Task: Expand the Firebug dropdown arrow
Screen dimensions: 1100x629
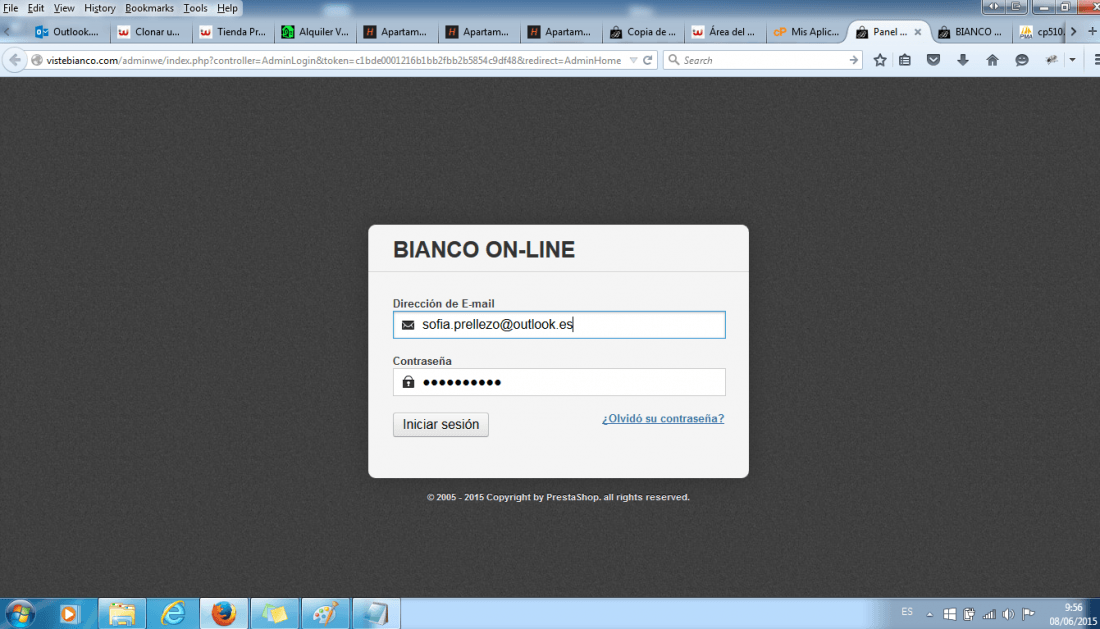Action: coord(1072,60)
